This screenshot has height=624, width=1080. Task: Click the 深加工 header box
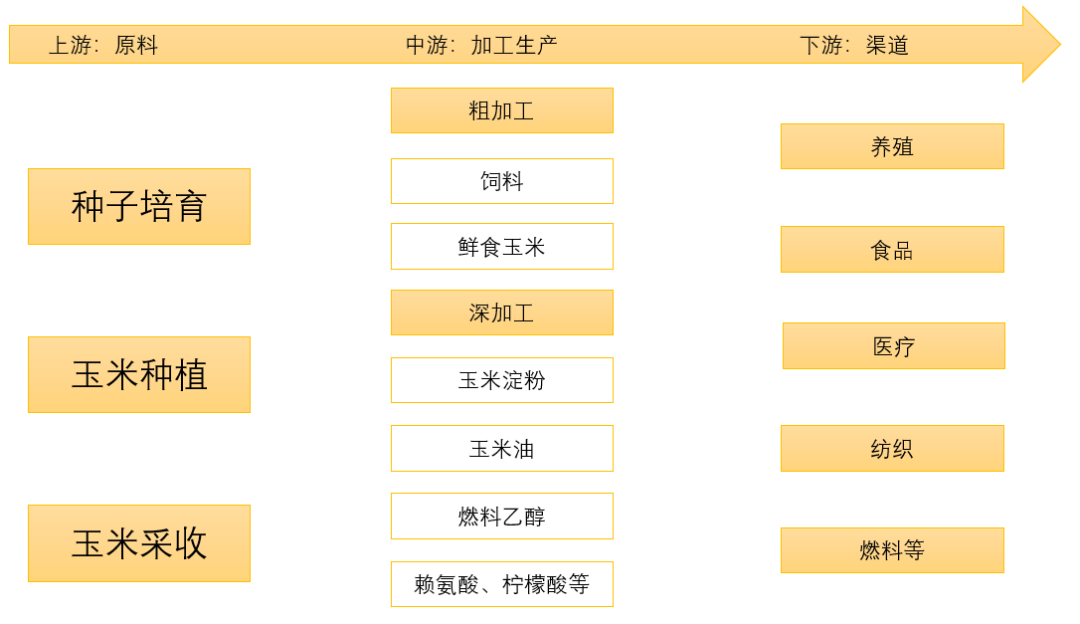point(501,312)
